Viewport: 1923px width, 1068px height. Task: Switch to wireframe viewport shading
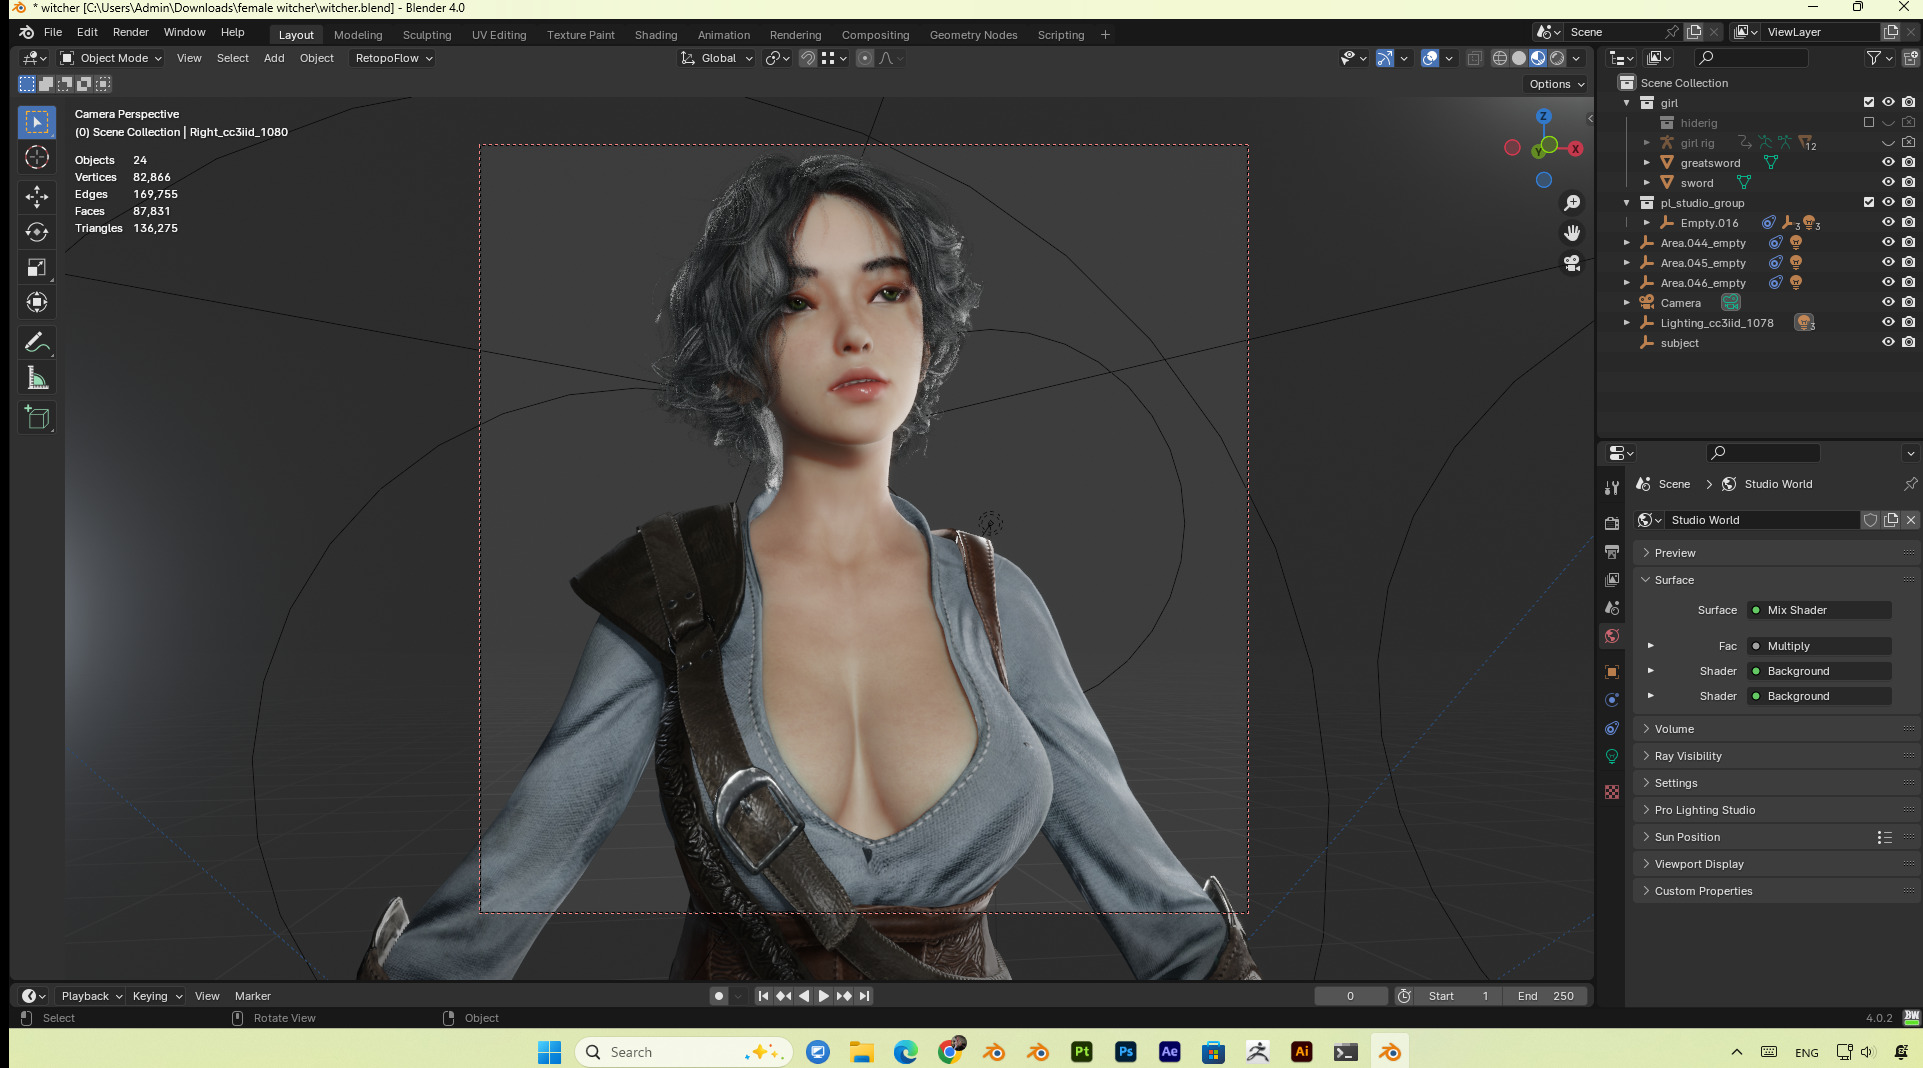pos(1499,58)
